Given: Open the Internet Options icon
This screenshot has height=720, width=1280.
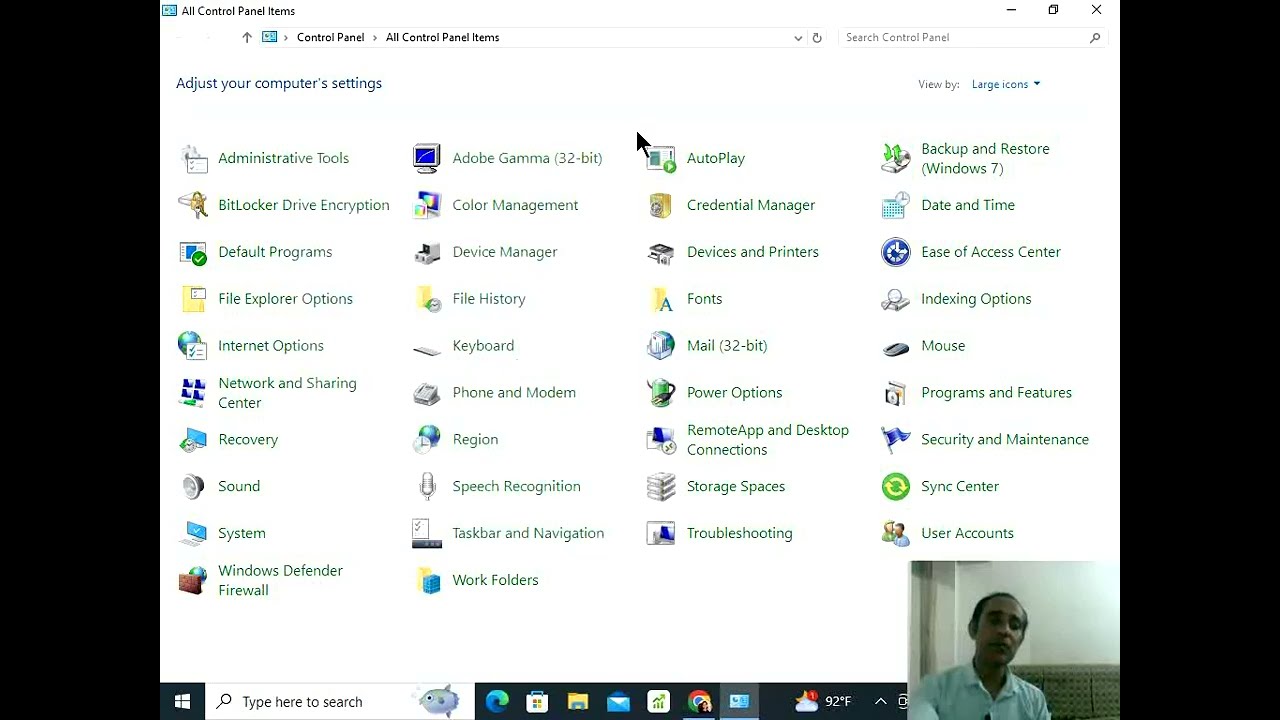Looking at the screenshot, I should point(193,346).
